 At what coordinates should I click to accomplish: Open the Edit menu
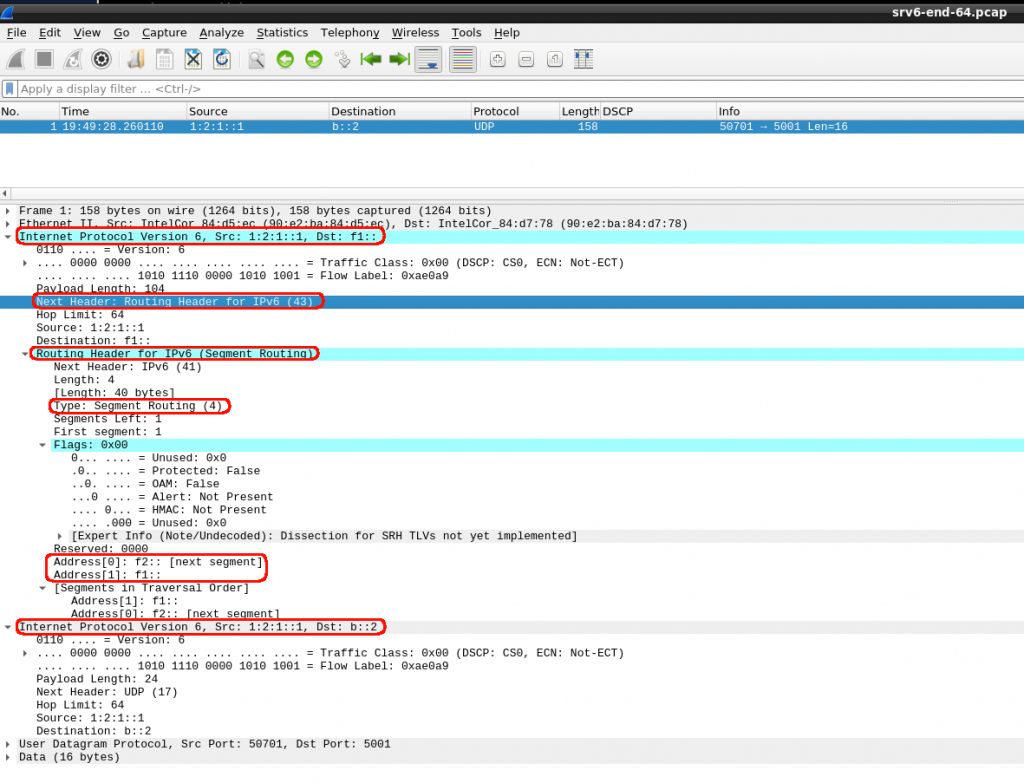[x=50, y=33]
